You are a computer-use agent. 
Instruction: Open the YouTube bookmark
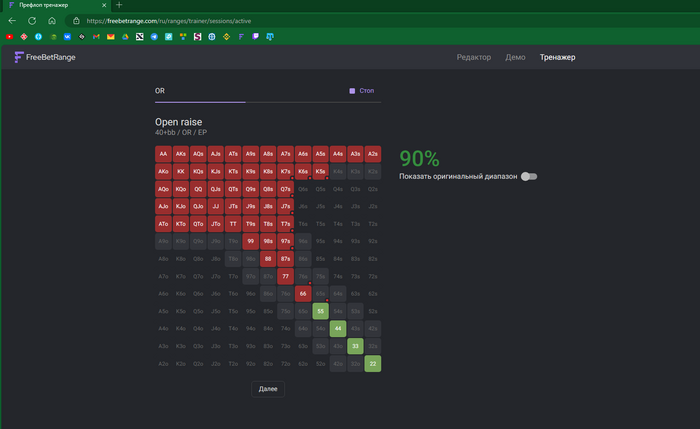[9, 37]
